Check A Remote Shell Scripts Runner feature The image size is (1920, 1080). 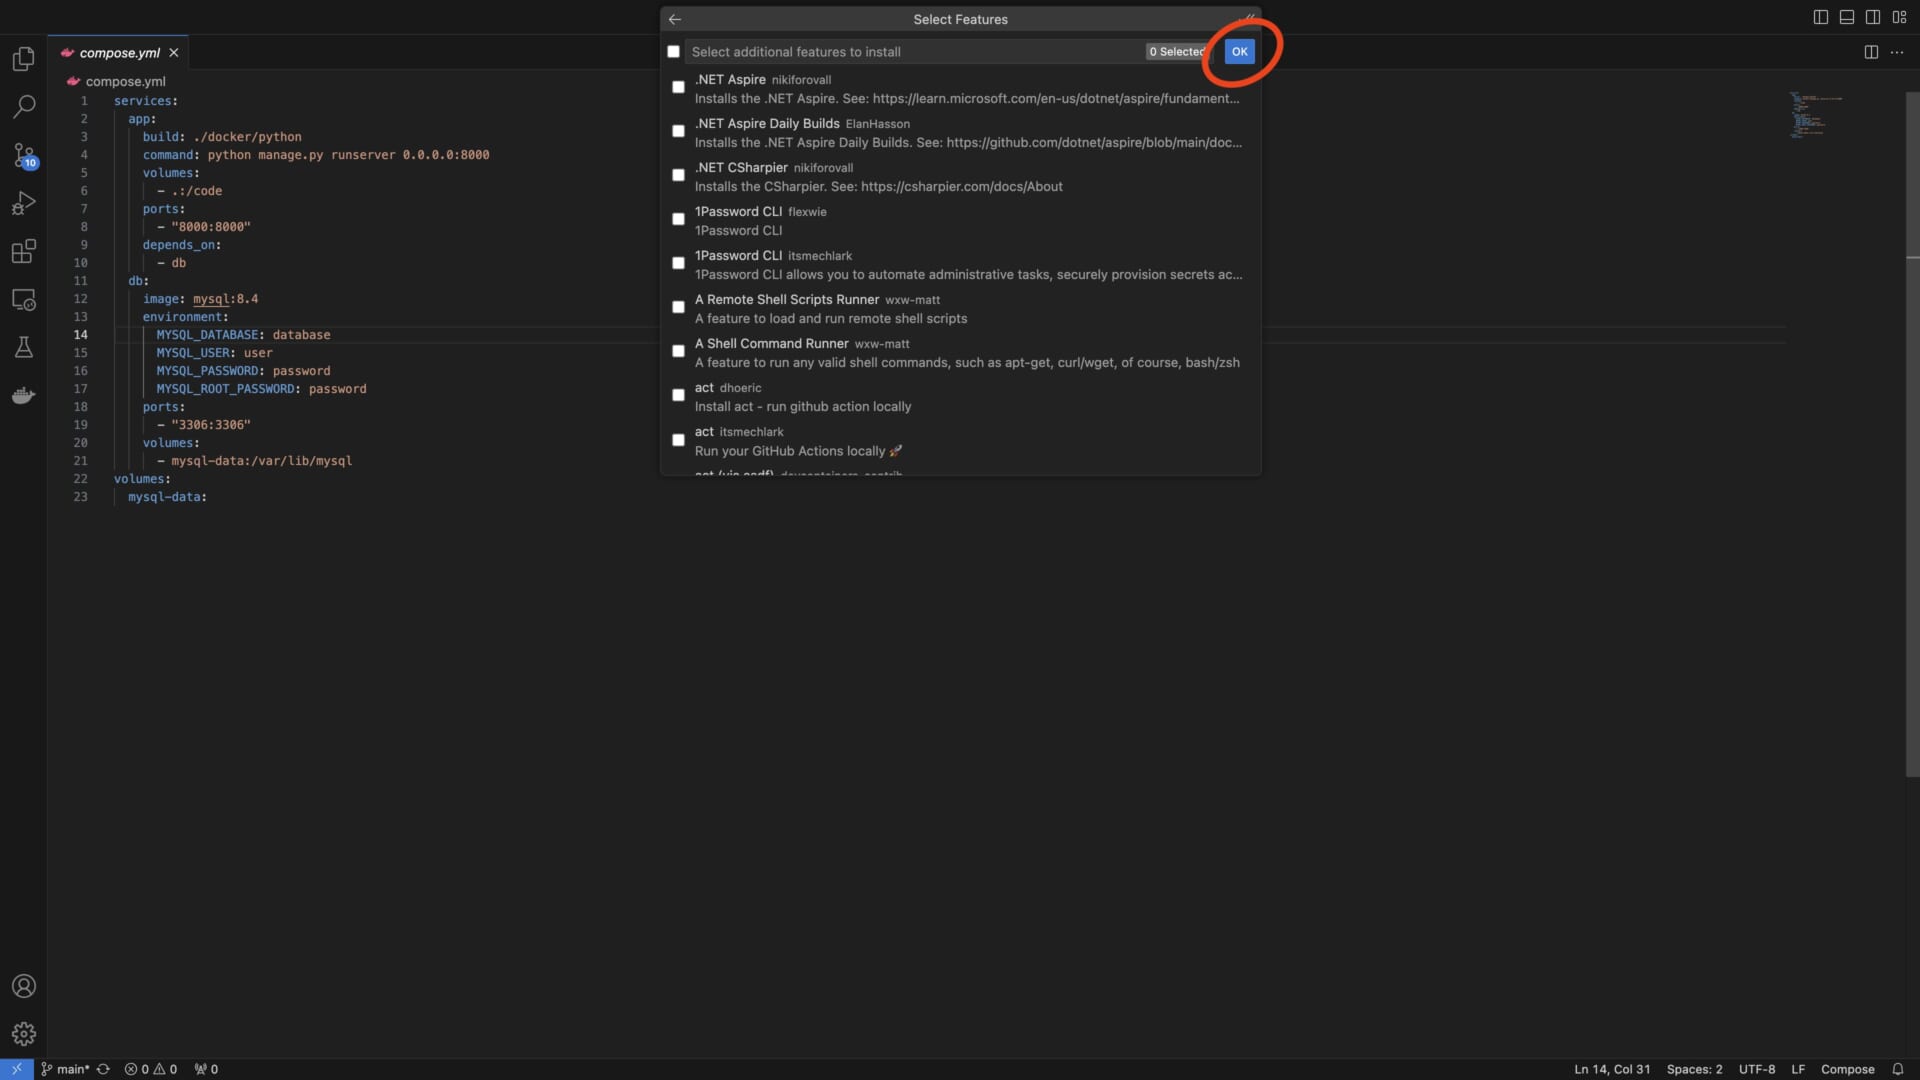tap(678, 308)
